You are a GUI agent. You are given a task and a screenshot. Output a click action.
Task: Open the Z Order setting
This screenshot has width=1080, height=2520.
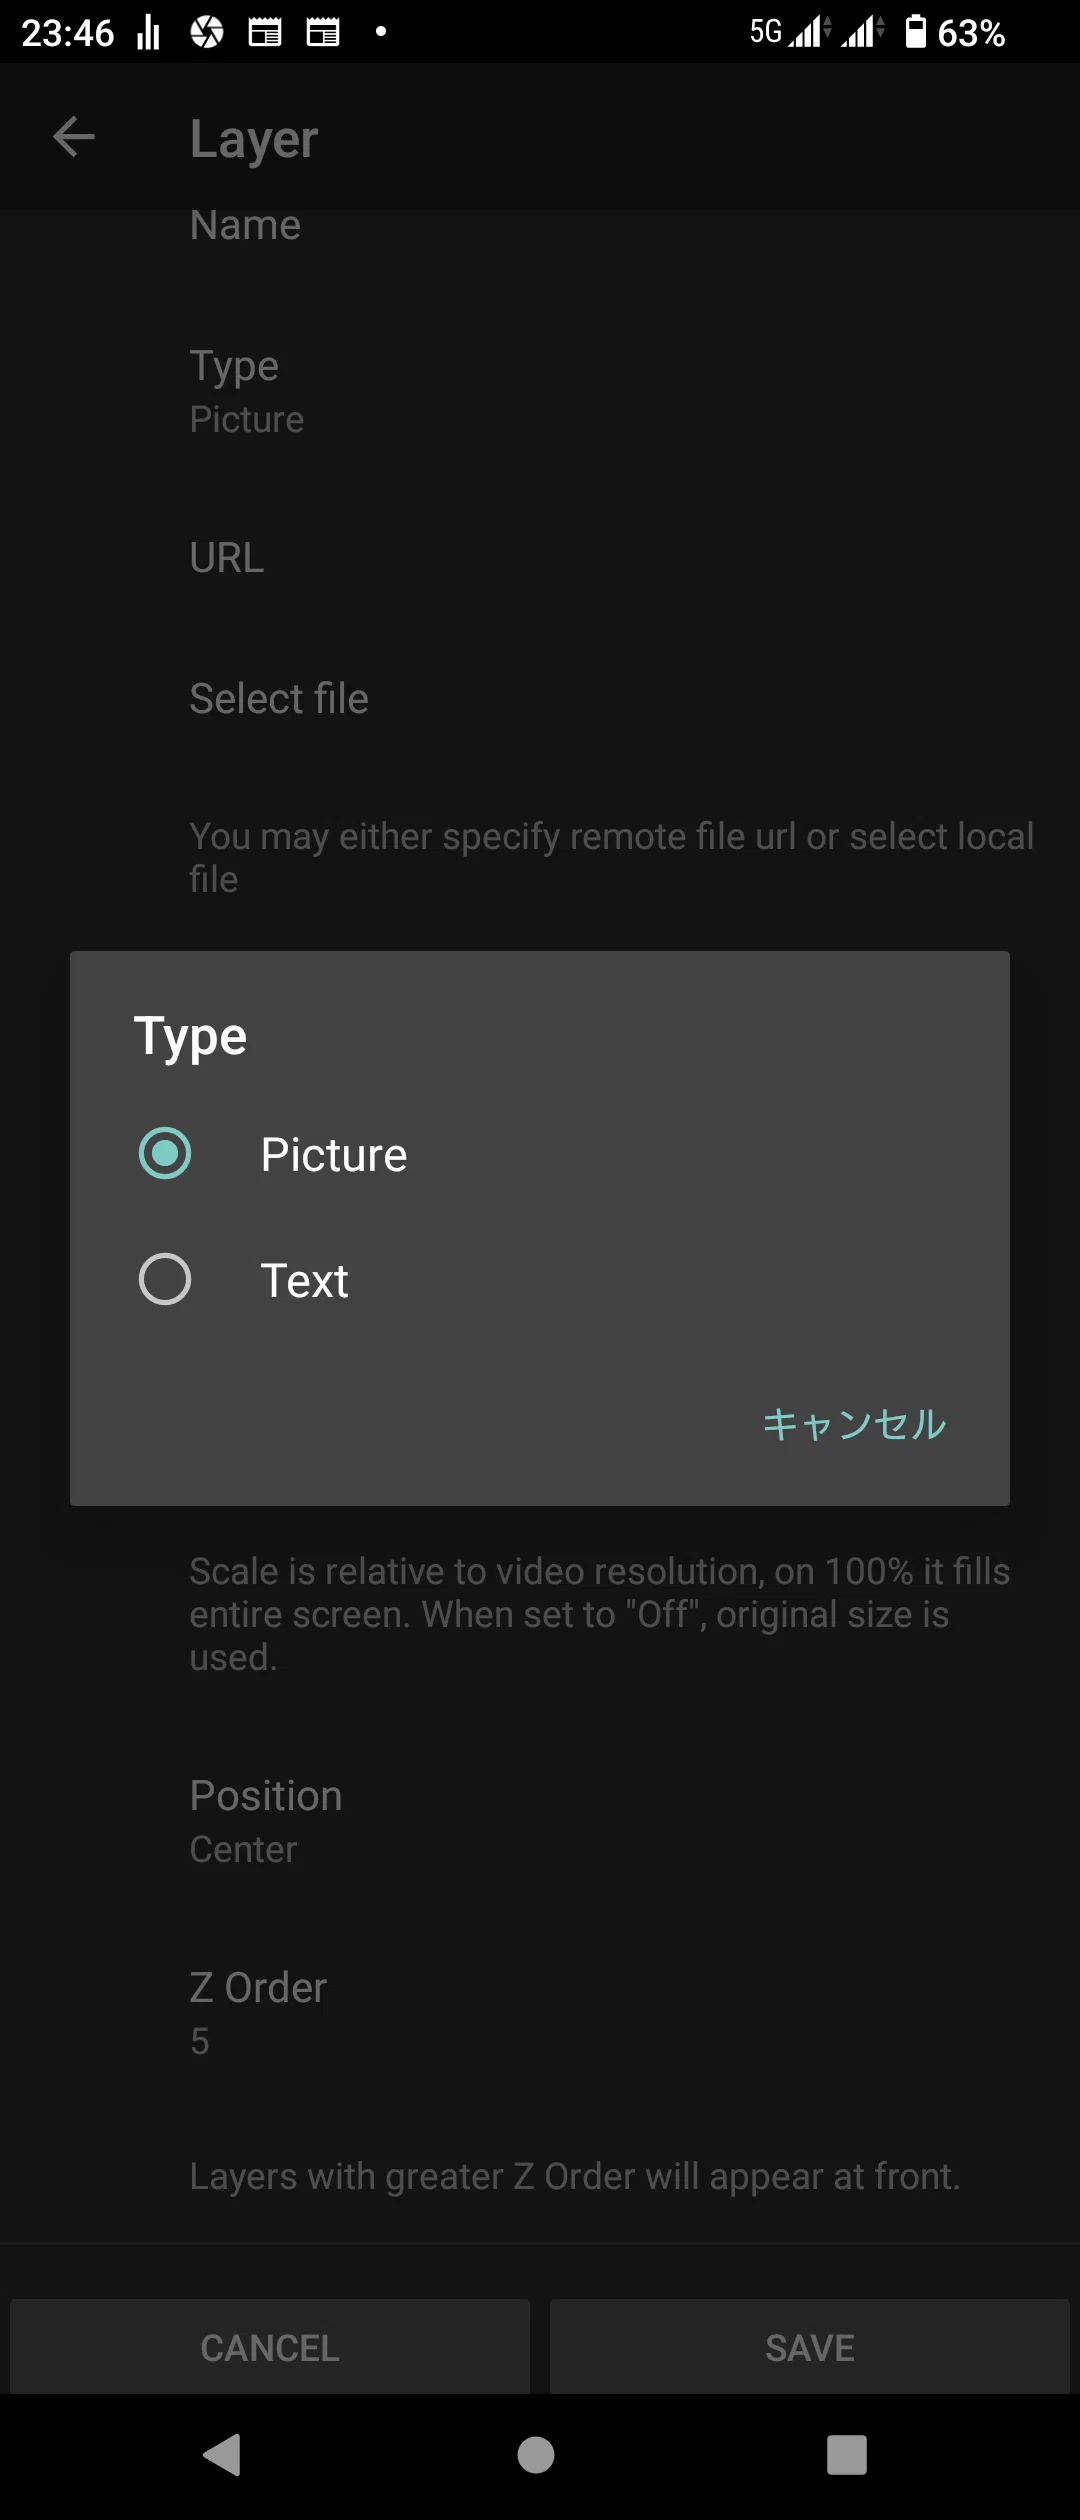[x=540, y=2012]
